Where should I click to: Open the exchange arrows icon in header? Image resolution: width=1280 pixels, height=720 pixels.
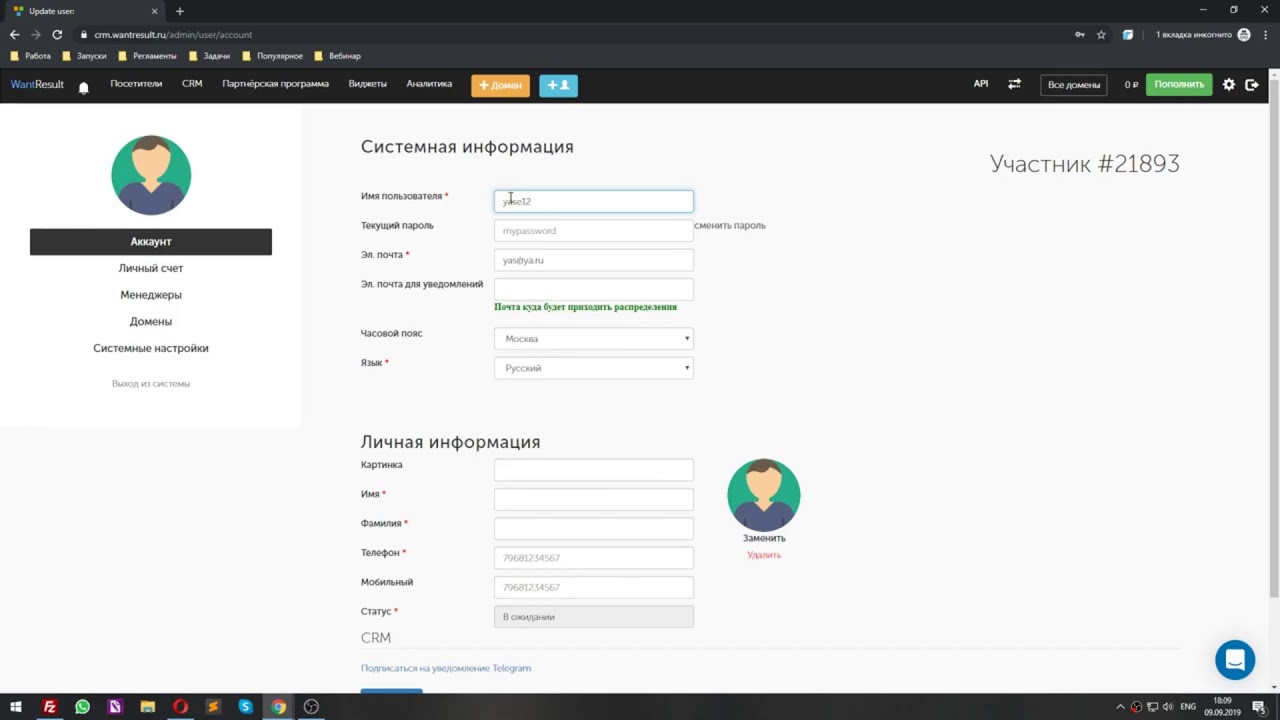pos(1014,84)
